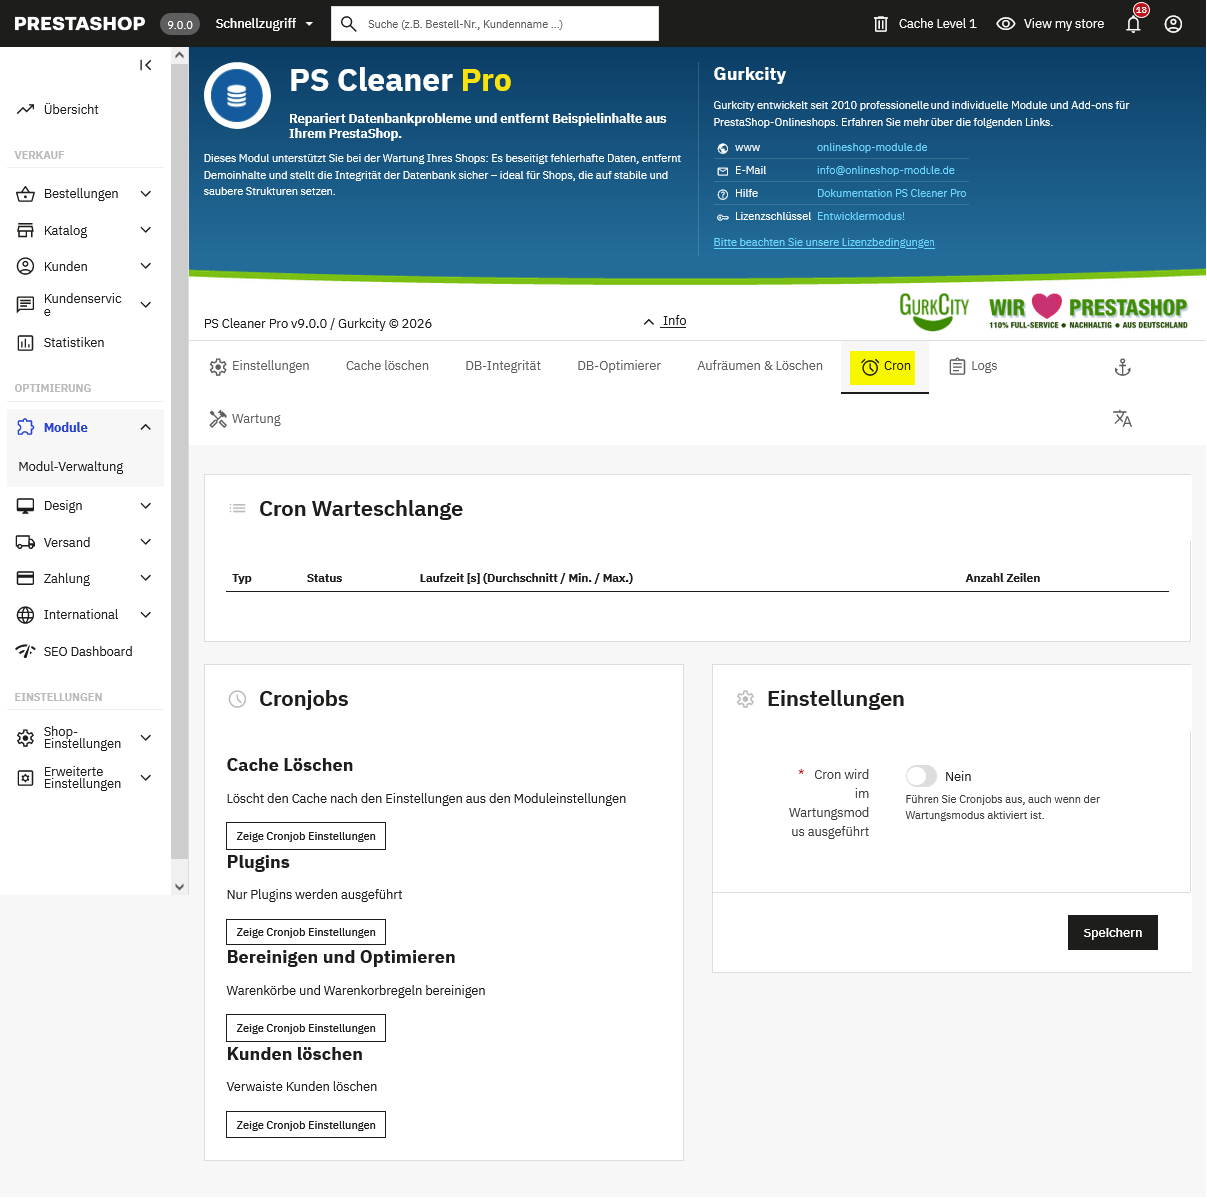The height and width of the screenshot is (1198, 1207).
Task: Expand the Kundenservice menu chevron
Action: pyautogui.click(x=146, y=305)
